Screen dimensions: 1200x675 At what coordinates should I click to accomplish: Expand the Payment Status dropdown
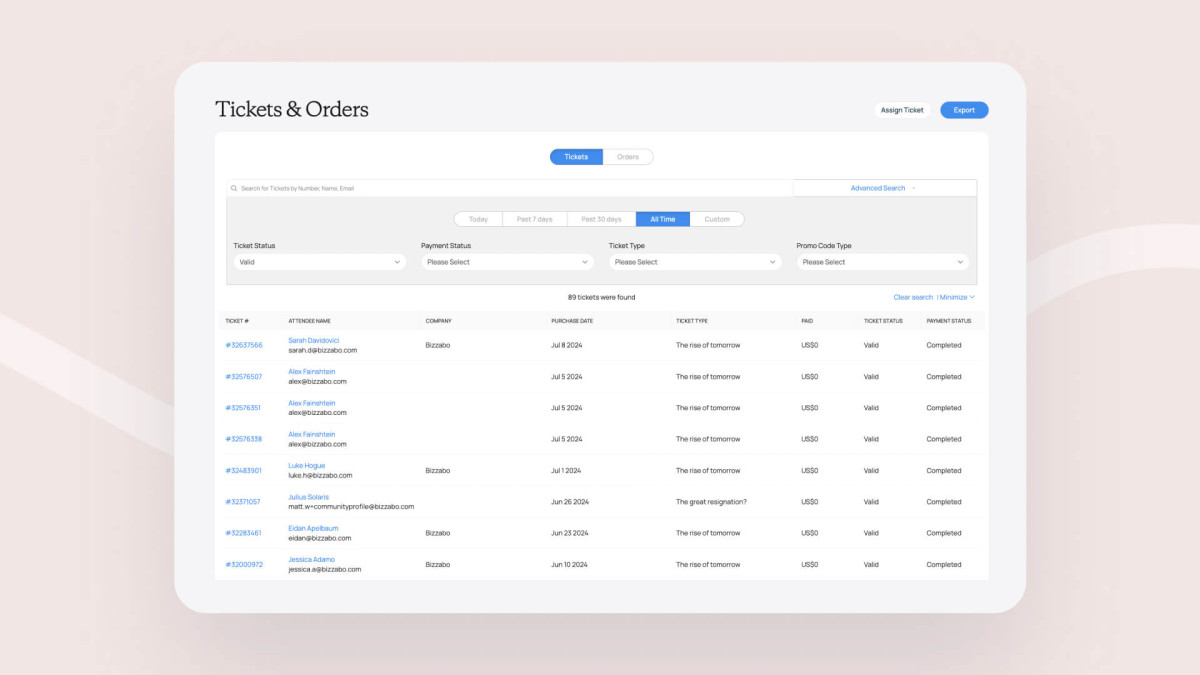tap(507, 262)
